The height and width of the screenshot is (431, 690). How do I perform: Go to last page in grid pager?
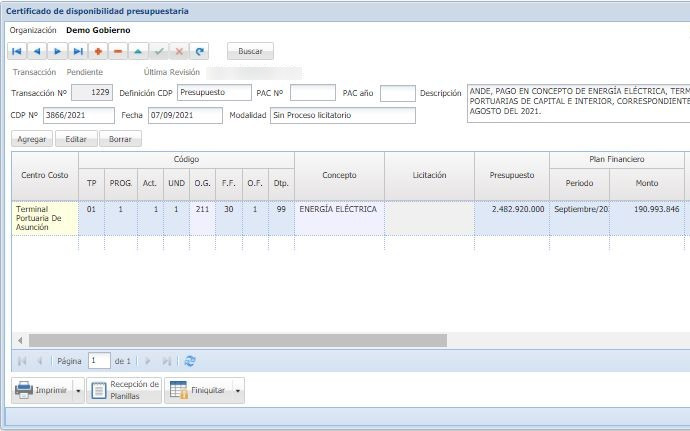pos(166,361)
